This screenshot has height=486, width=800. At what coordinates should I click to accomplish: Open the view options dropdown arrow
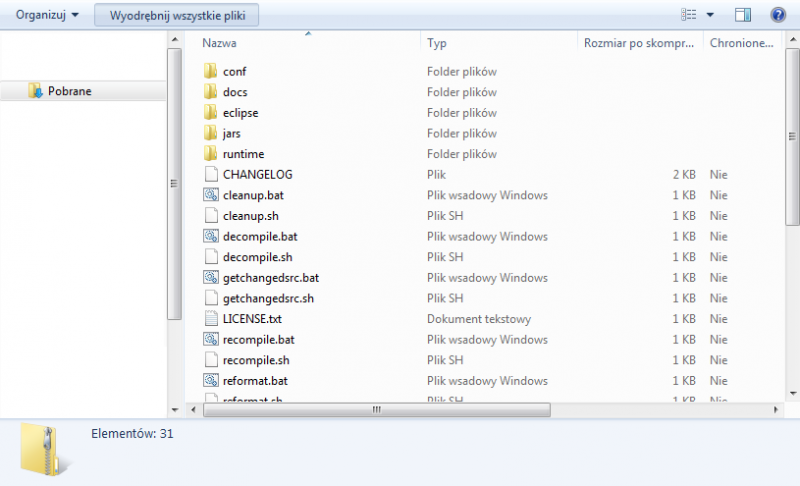pyautogui.click(x=710, y=15)
